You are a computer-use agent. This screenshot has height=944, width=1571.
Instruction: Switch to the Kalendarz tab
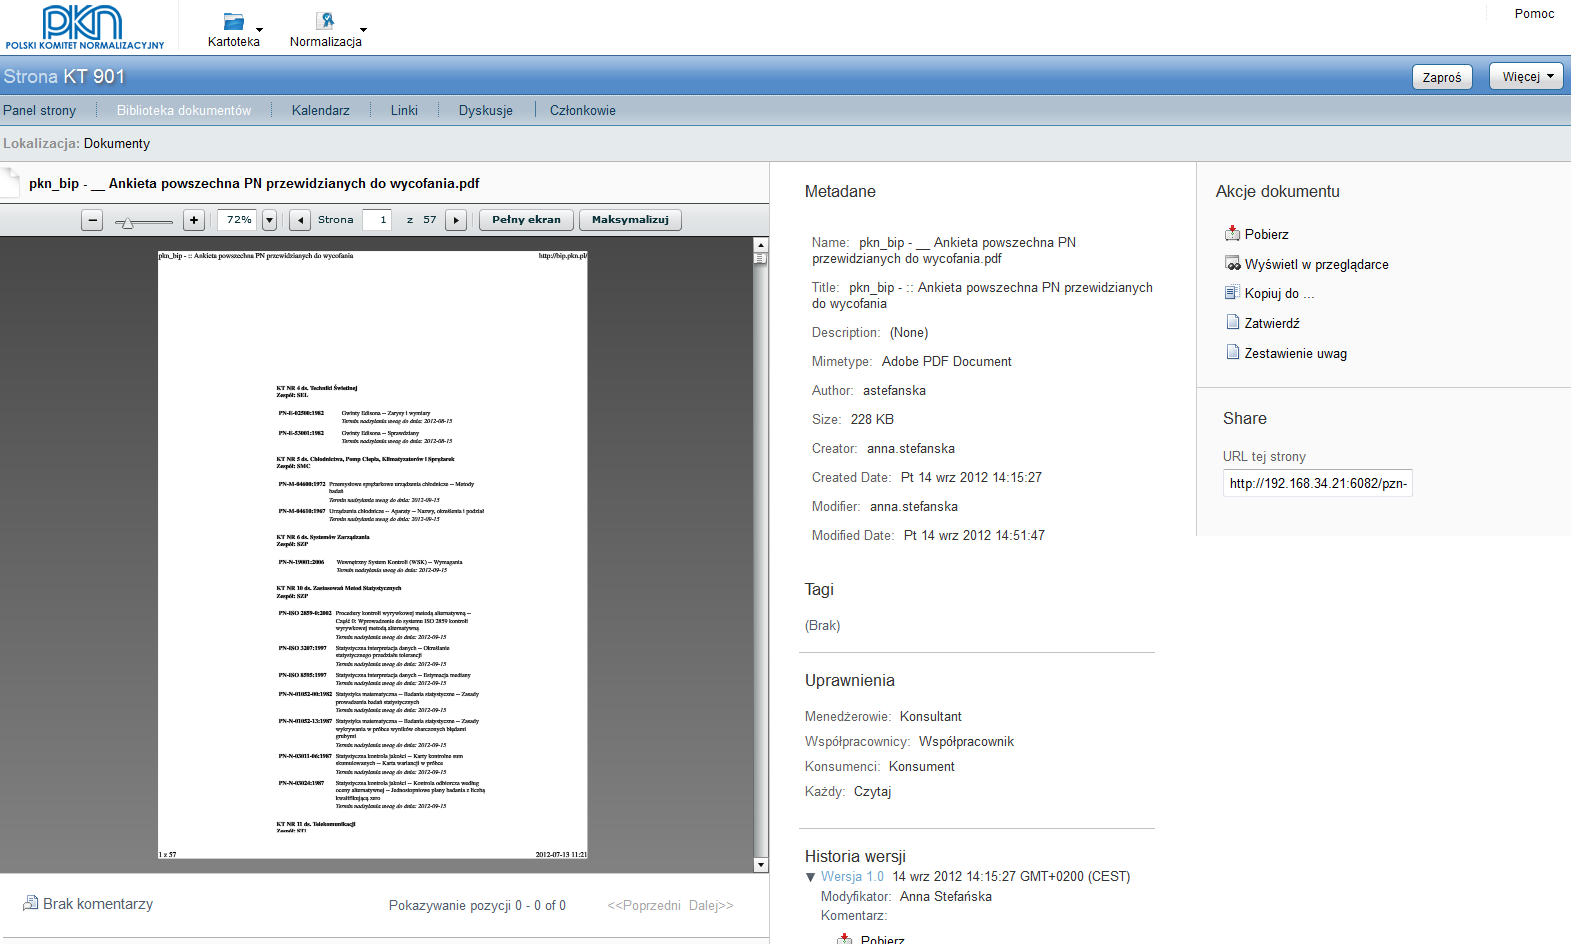pos(321,111)
